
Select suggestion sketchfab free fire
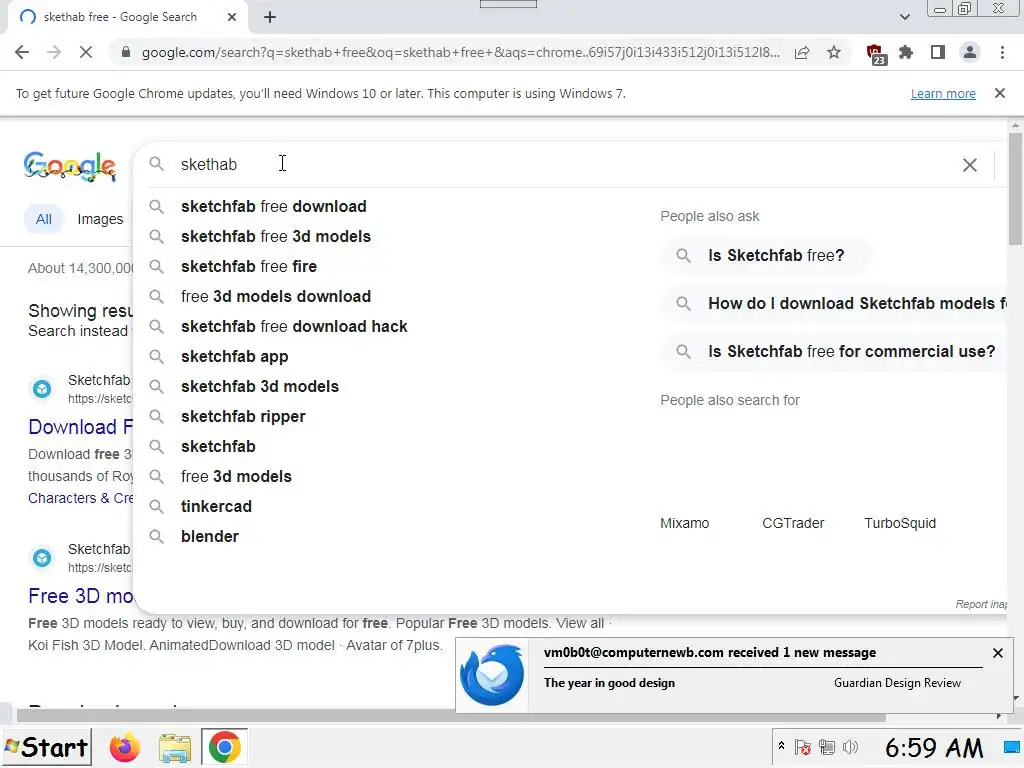pos(392,266)
